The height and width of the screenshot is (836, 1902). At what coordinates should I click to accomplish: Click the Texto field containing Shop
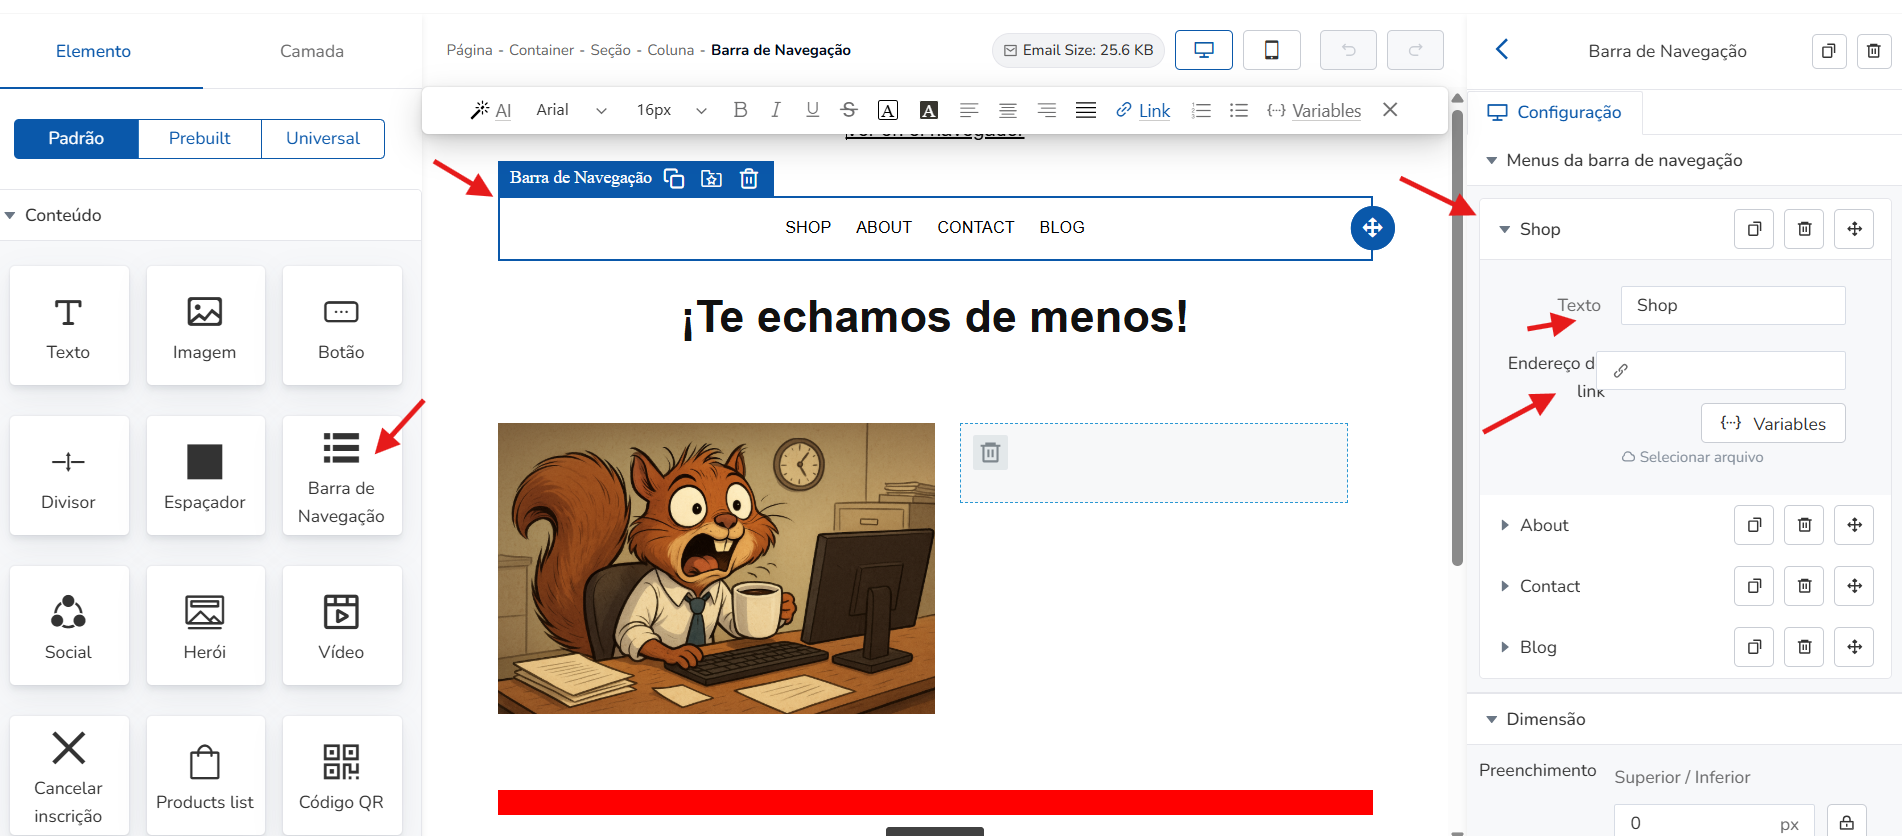[1733, 305]
